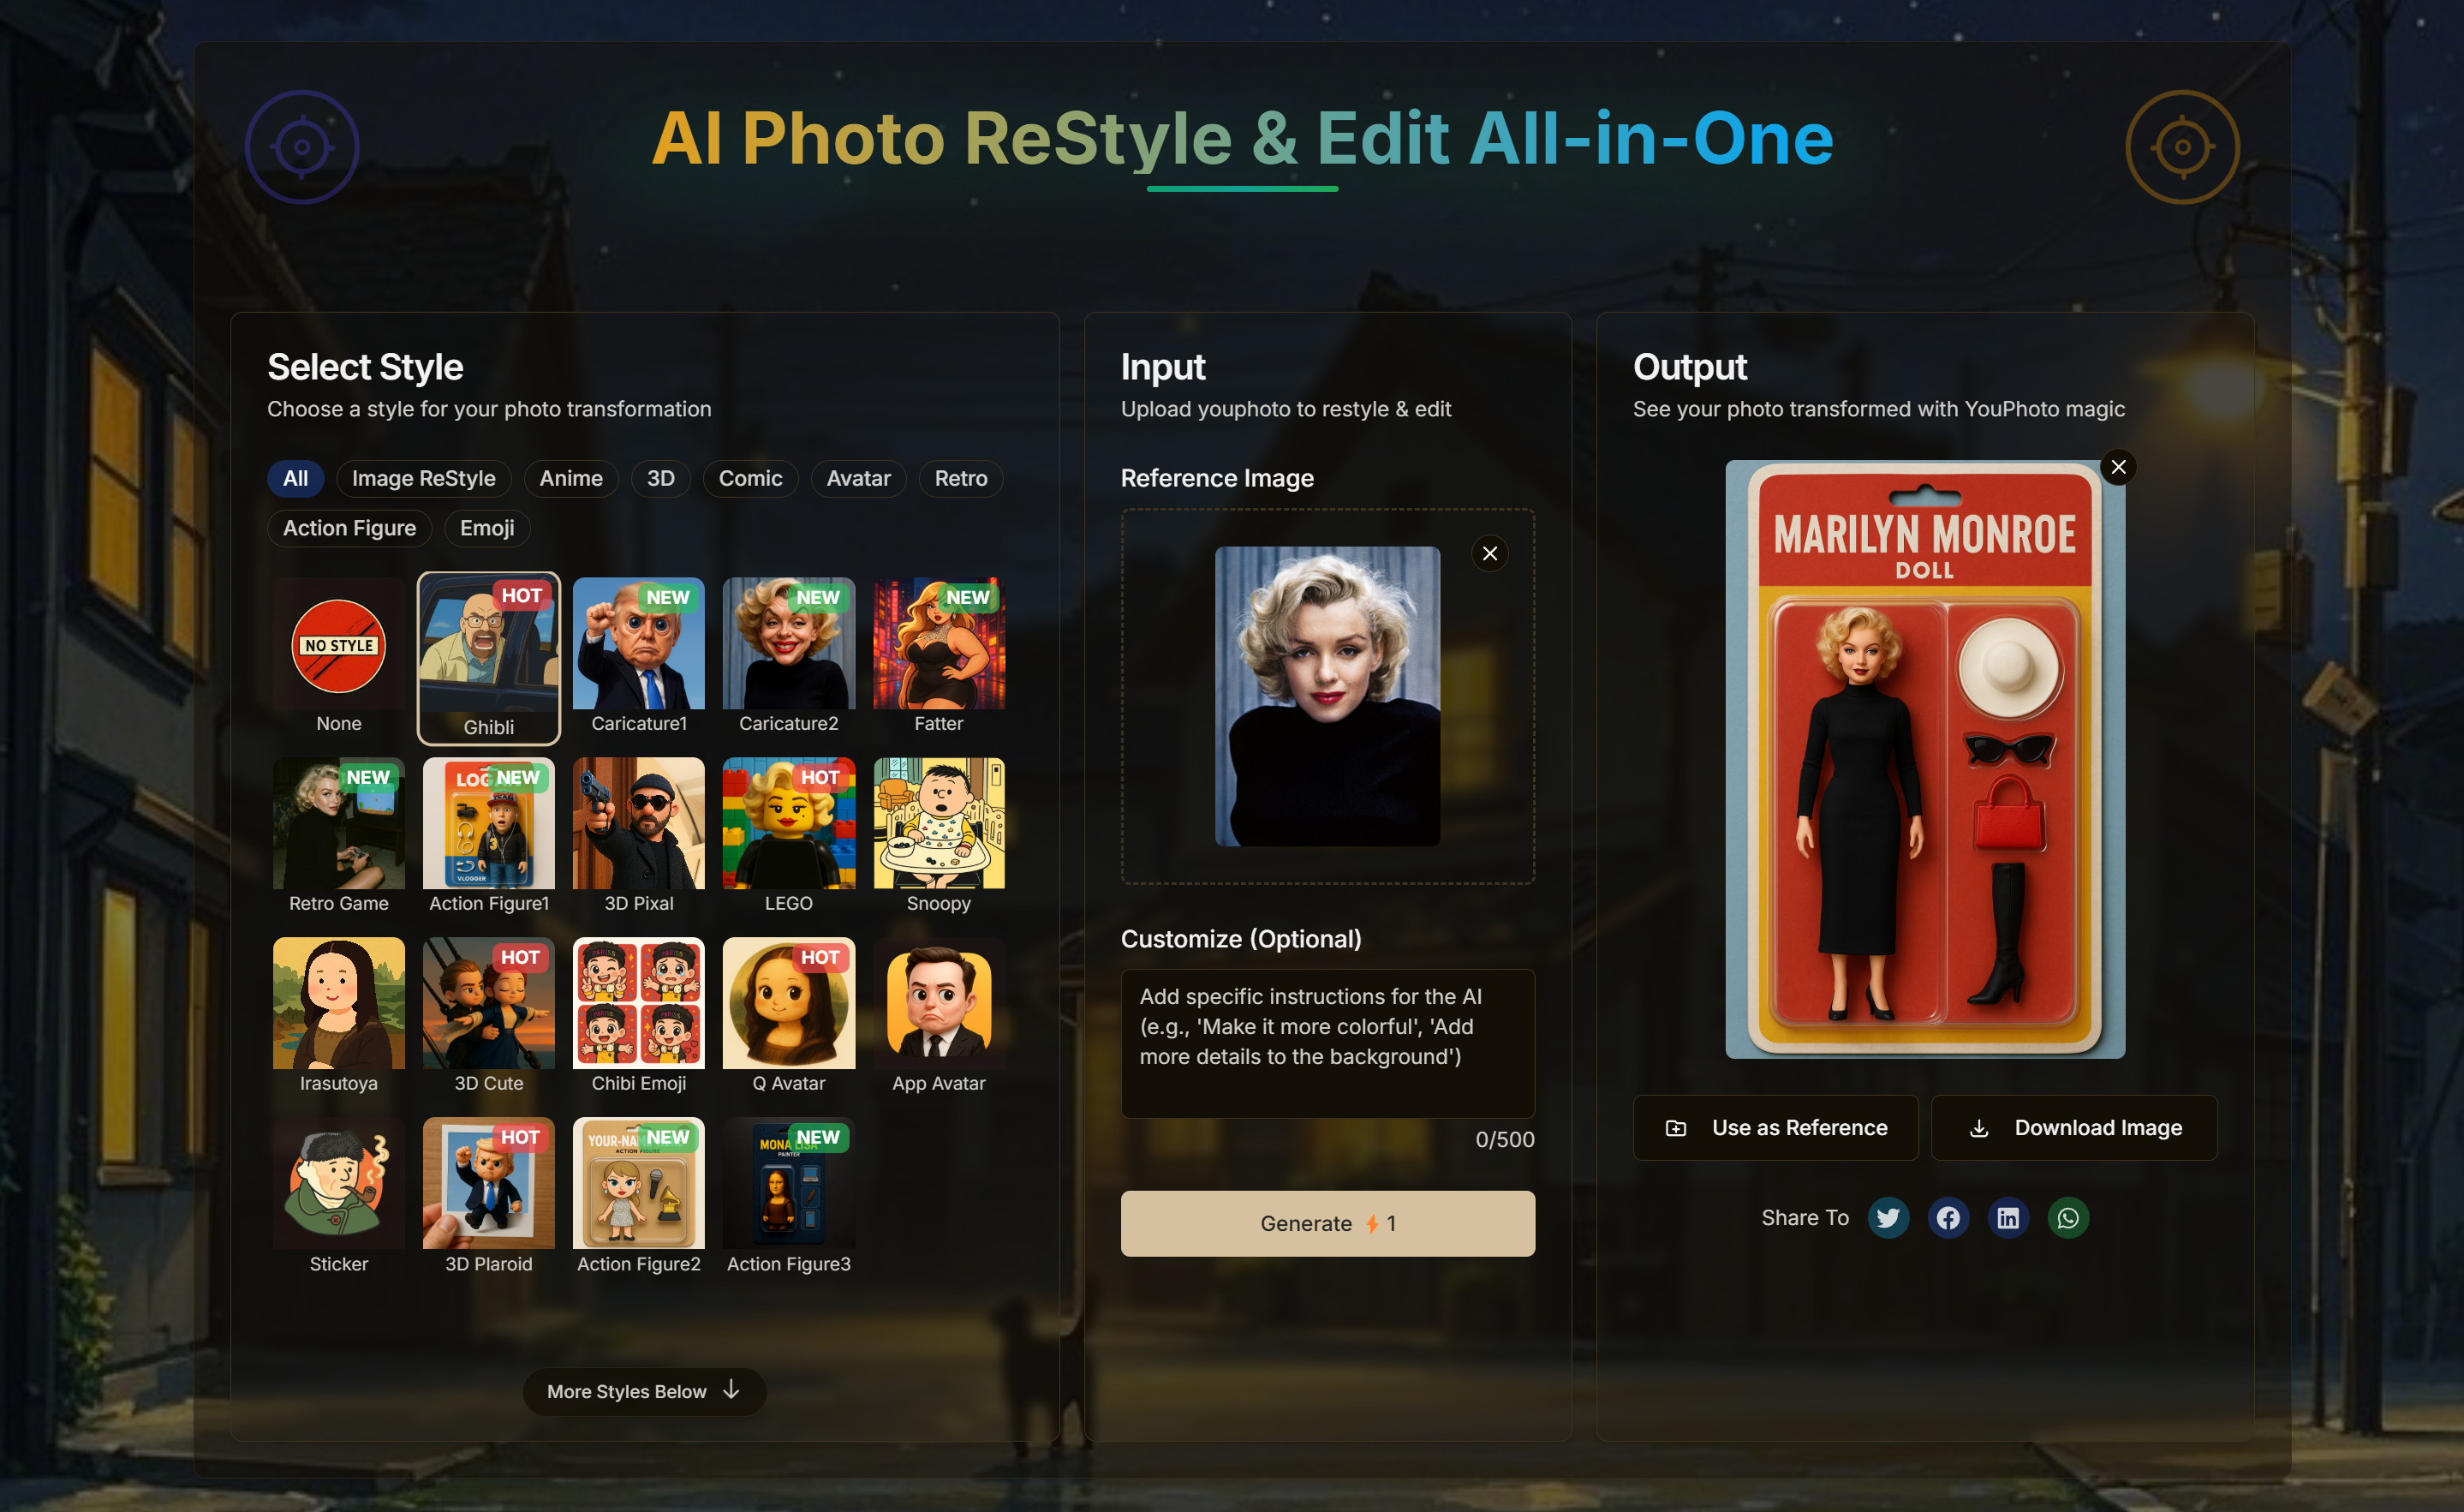The height and width of the screenshot is (1512, 2464).
Task: Close the output doll image
Action: 2118,467
